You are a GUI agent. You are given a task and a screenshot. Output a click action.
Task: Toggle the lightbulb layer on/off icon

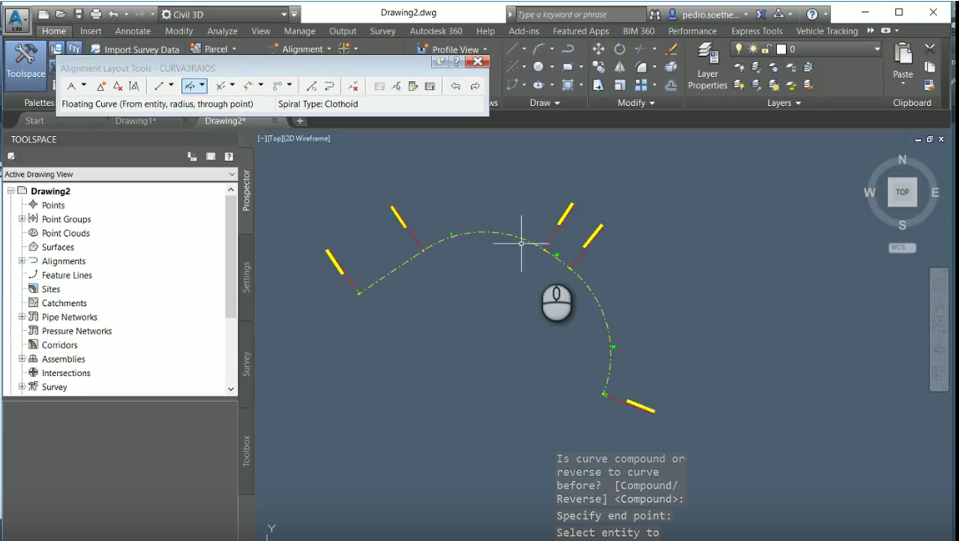click(x=739, y=49)
